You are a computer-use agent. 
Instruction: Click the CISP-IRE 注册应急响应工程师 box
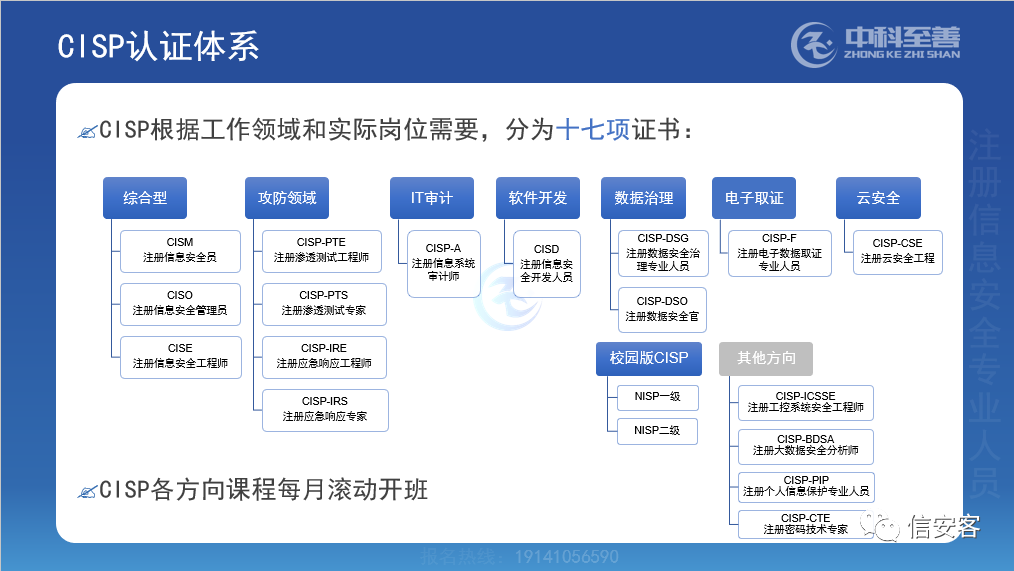click(325, 357)
